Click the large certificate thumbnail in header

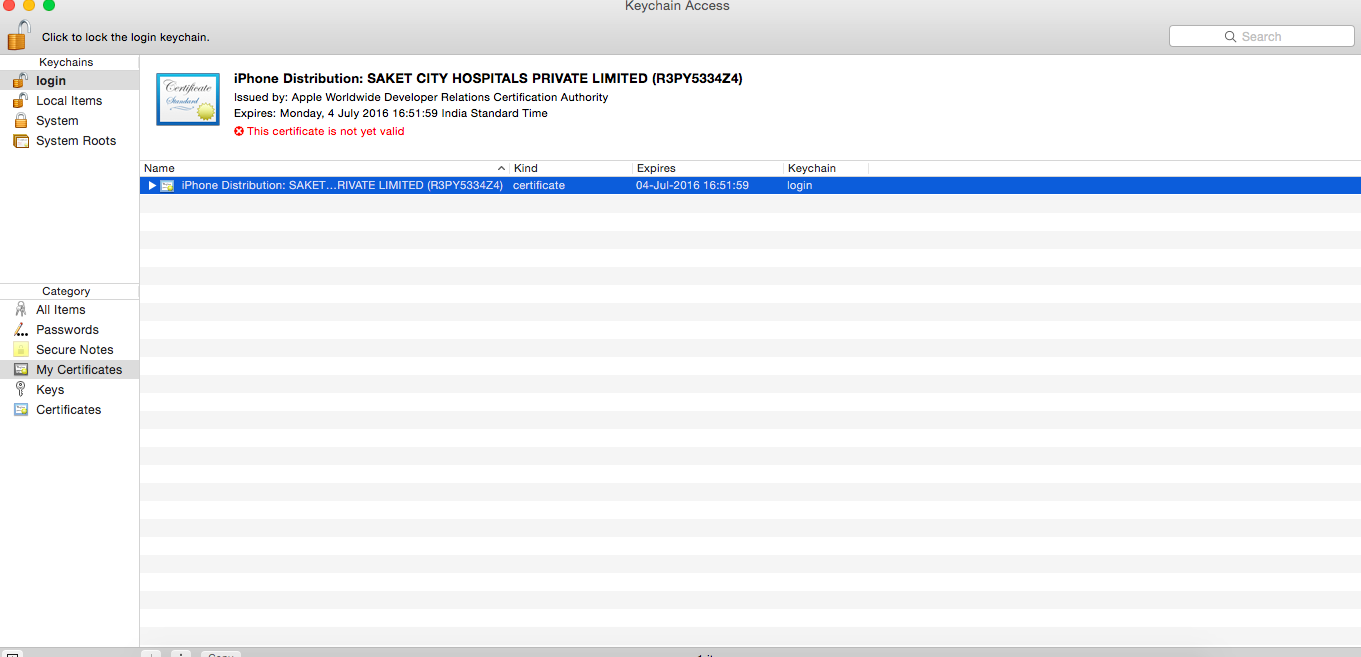coord(188,99)
